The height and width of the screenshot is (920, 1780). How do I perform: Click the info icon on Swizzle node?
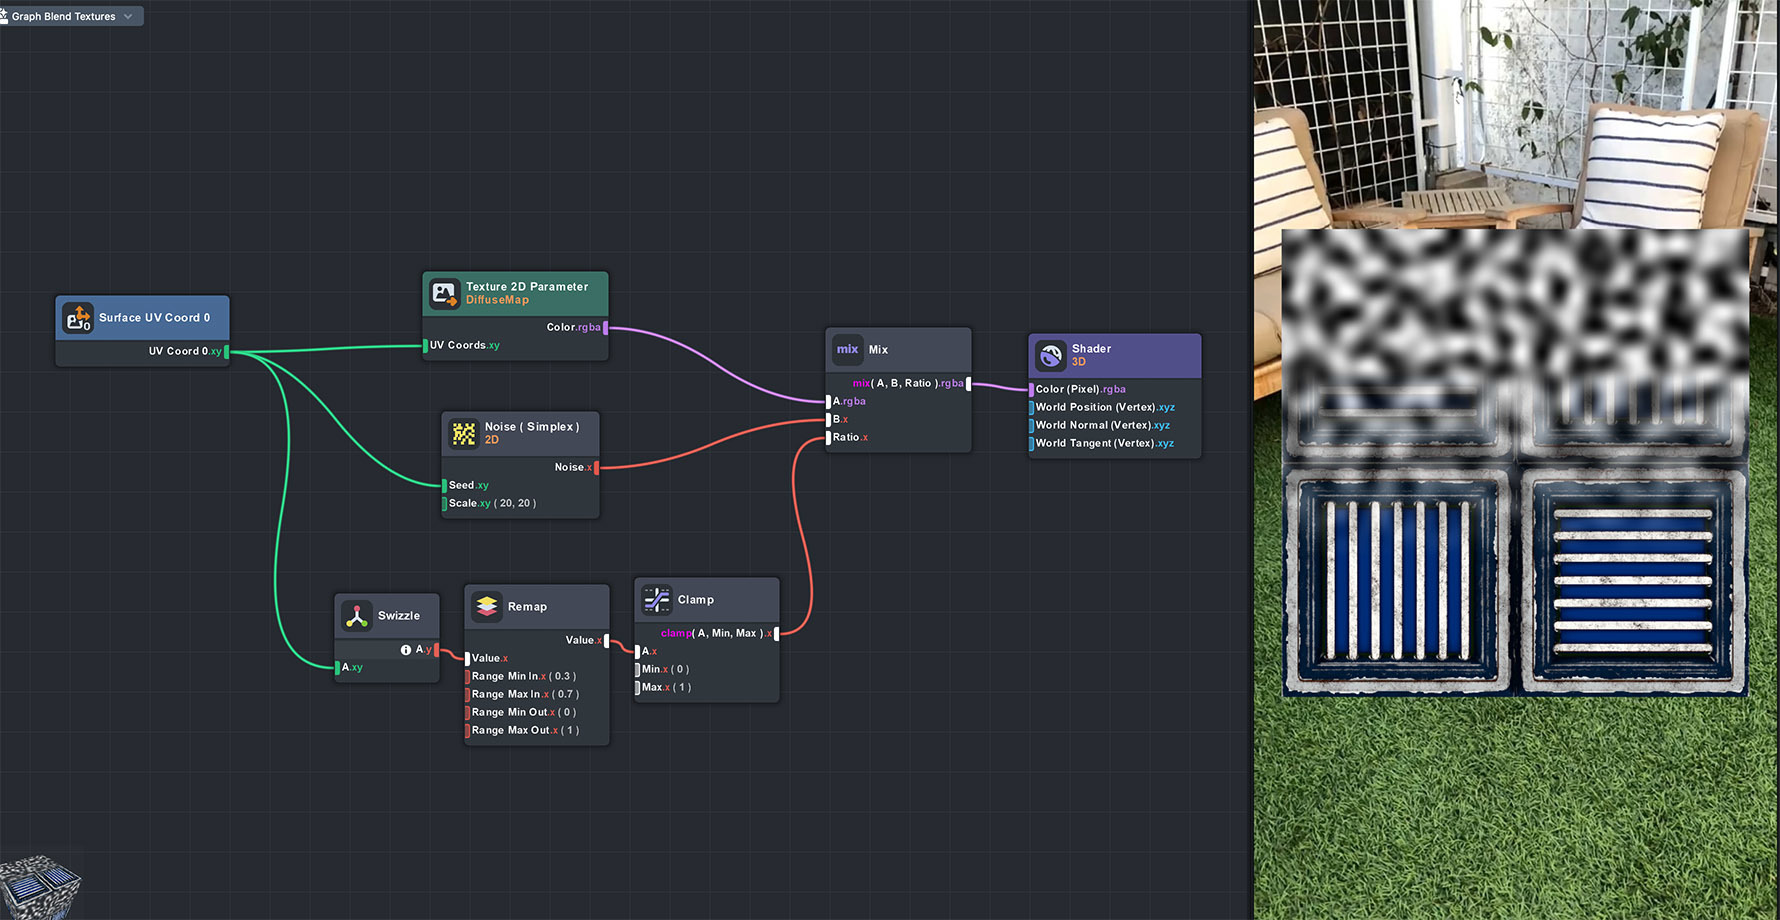tap(406, 650)
